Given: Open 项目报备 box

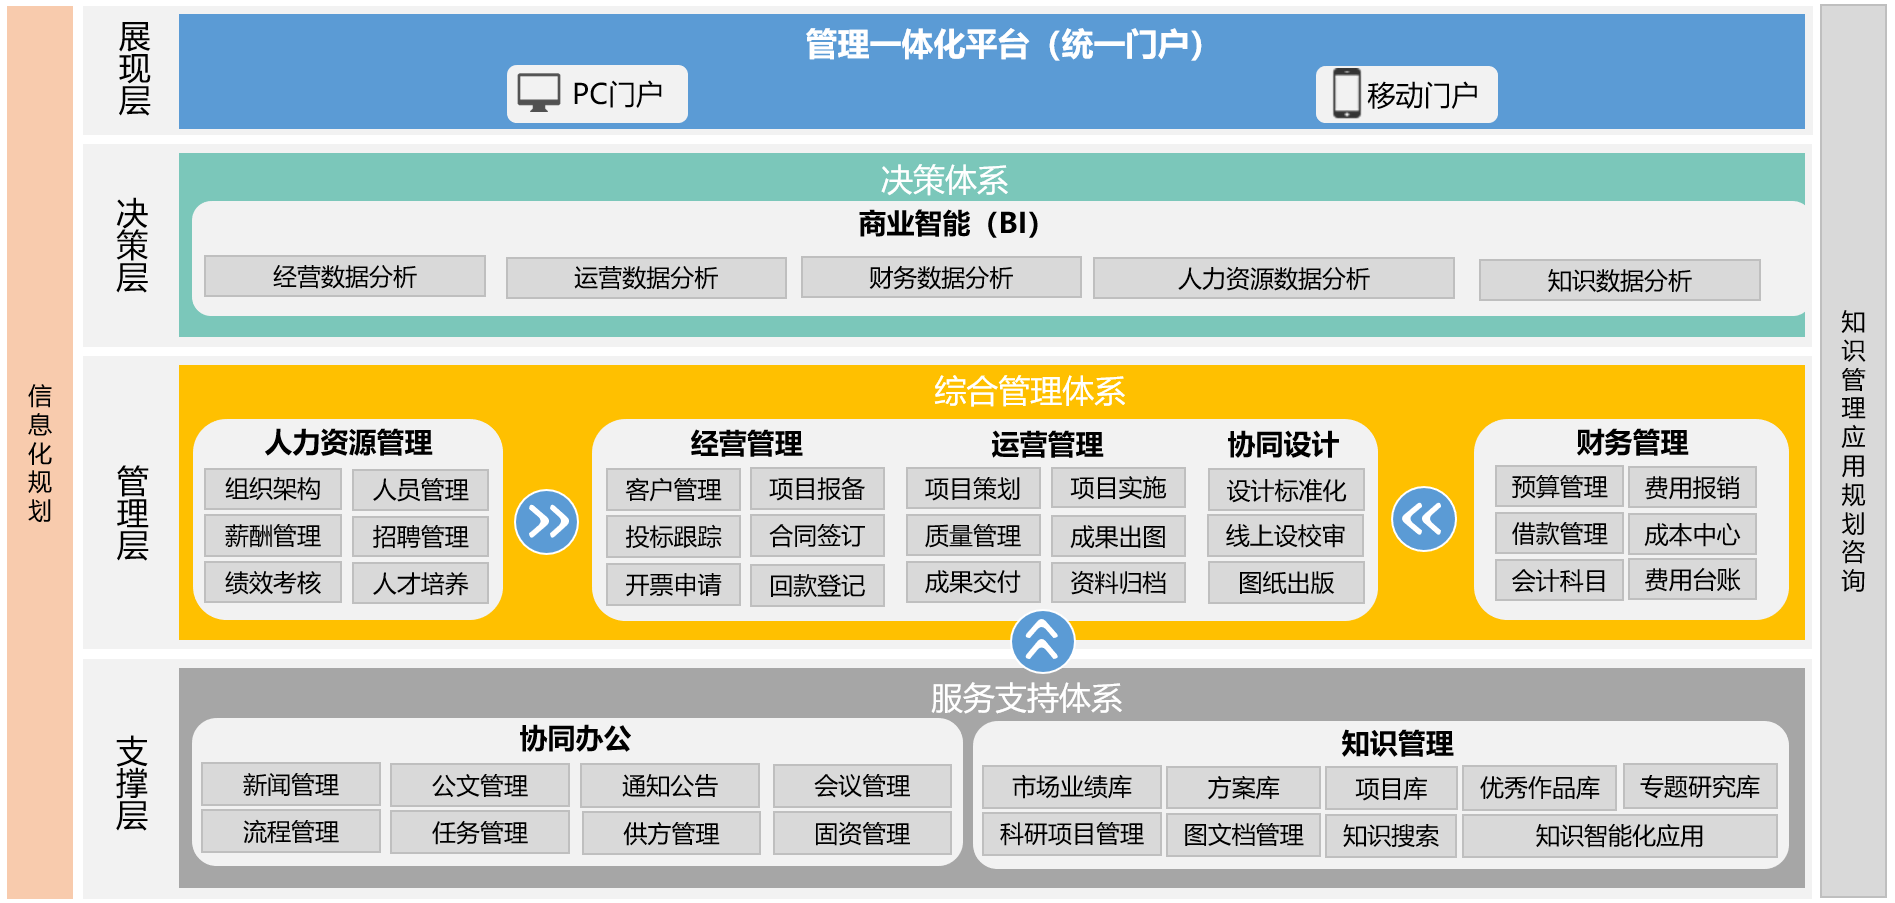Looking at the screenshot, I should click(x=817, y=488).
